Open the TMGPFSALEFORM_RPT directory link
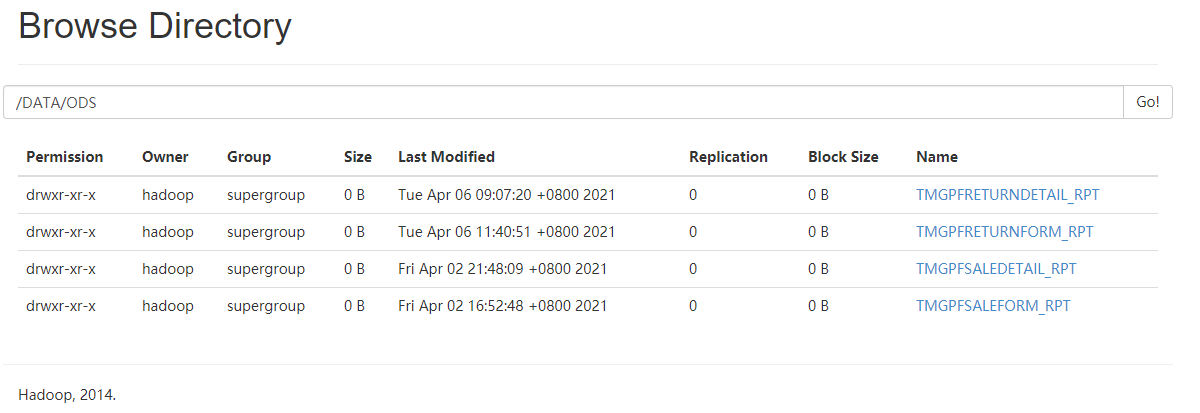 (993, 306)
